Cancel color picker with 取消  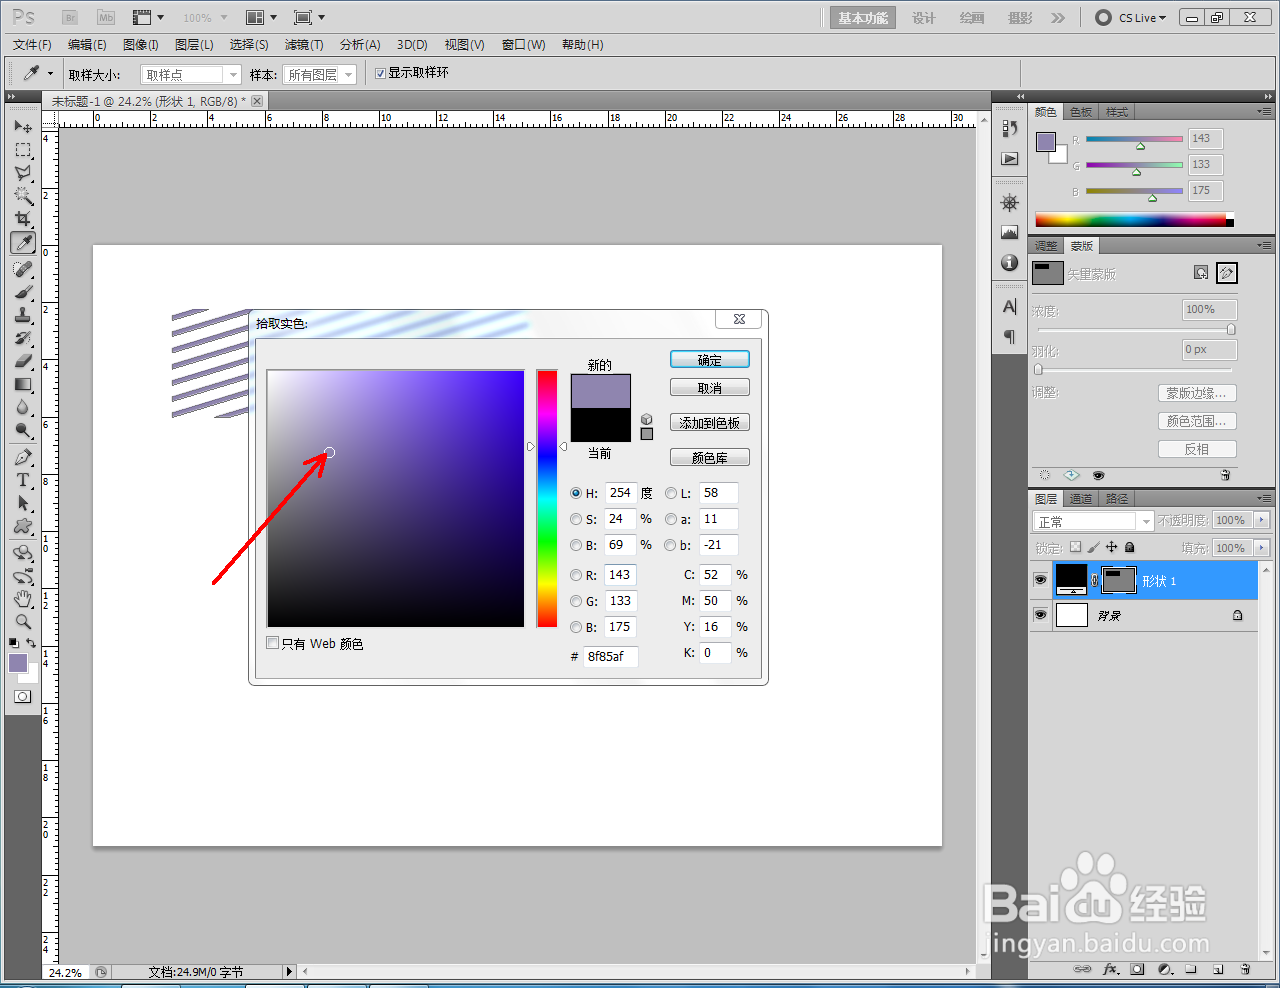[x=710, y=388]
